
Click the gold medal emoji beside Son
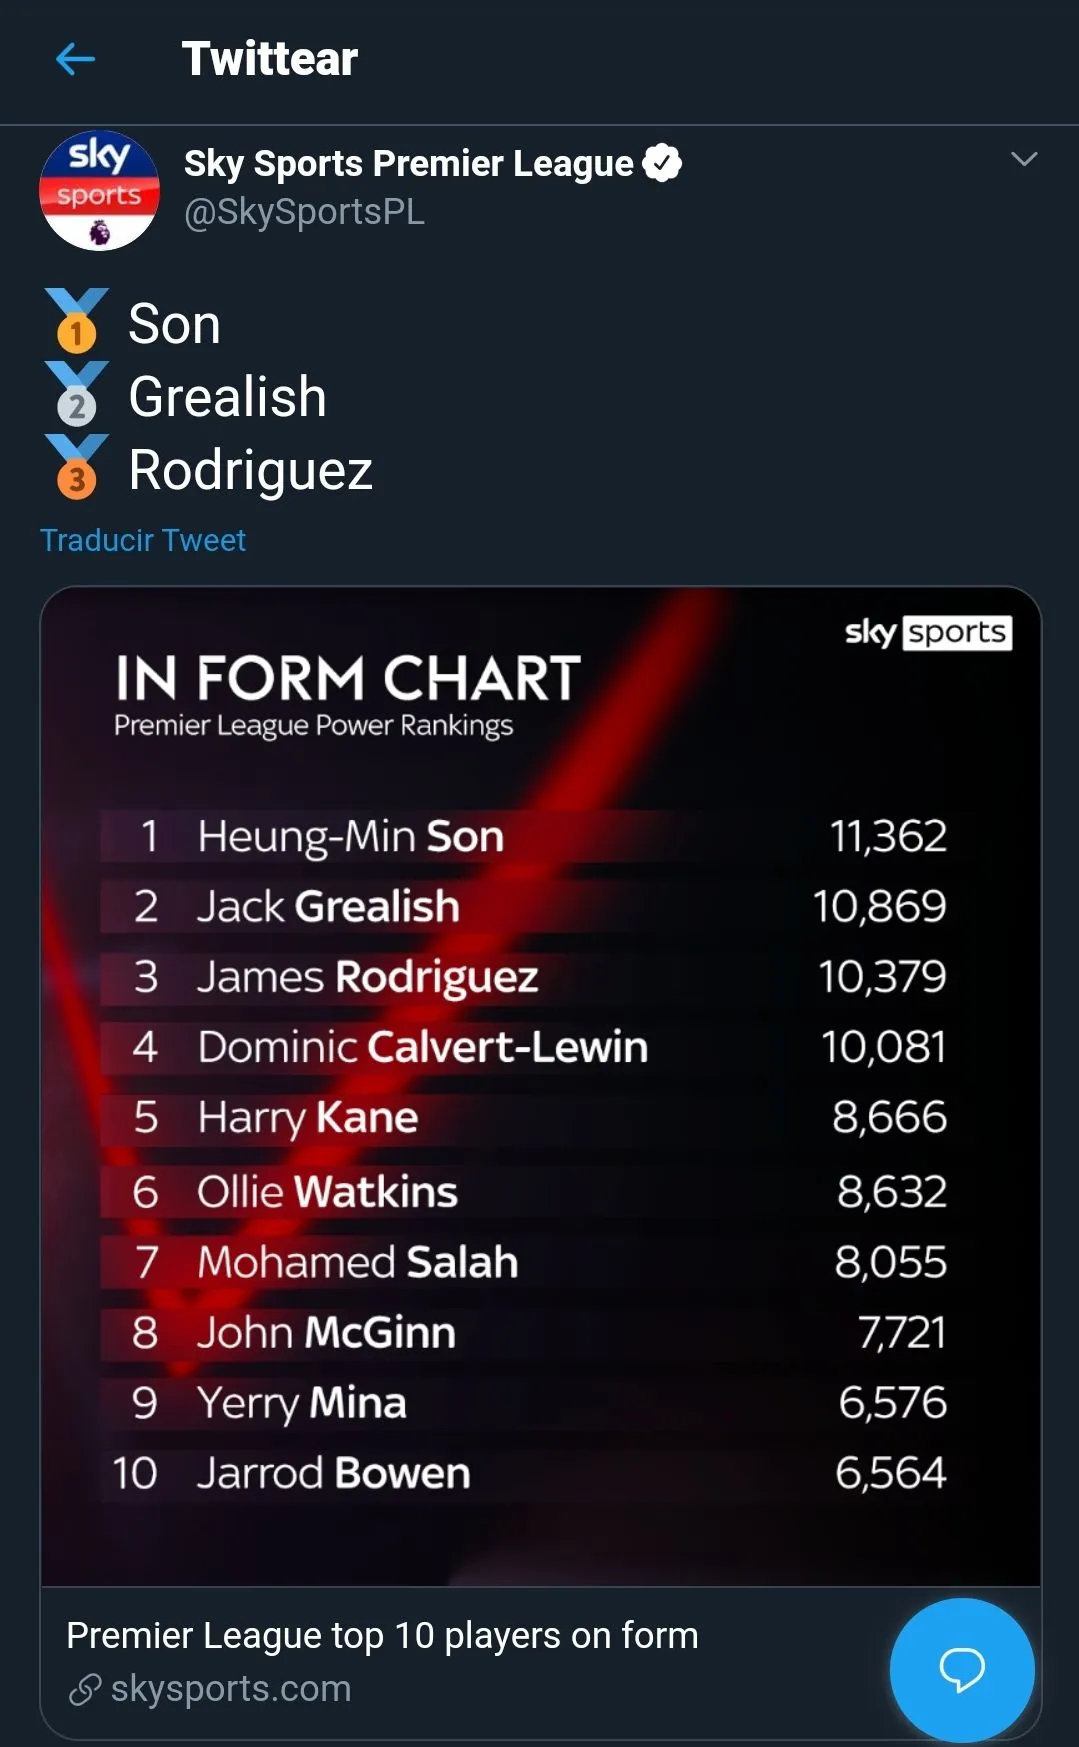[x=76, y=321]
